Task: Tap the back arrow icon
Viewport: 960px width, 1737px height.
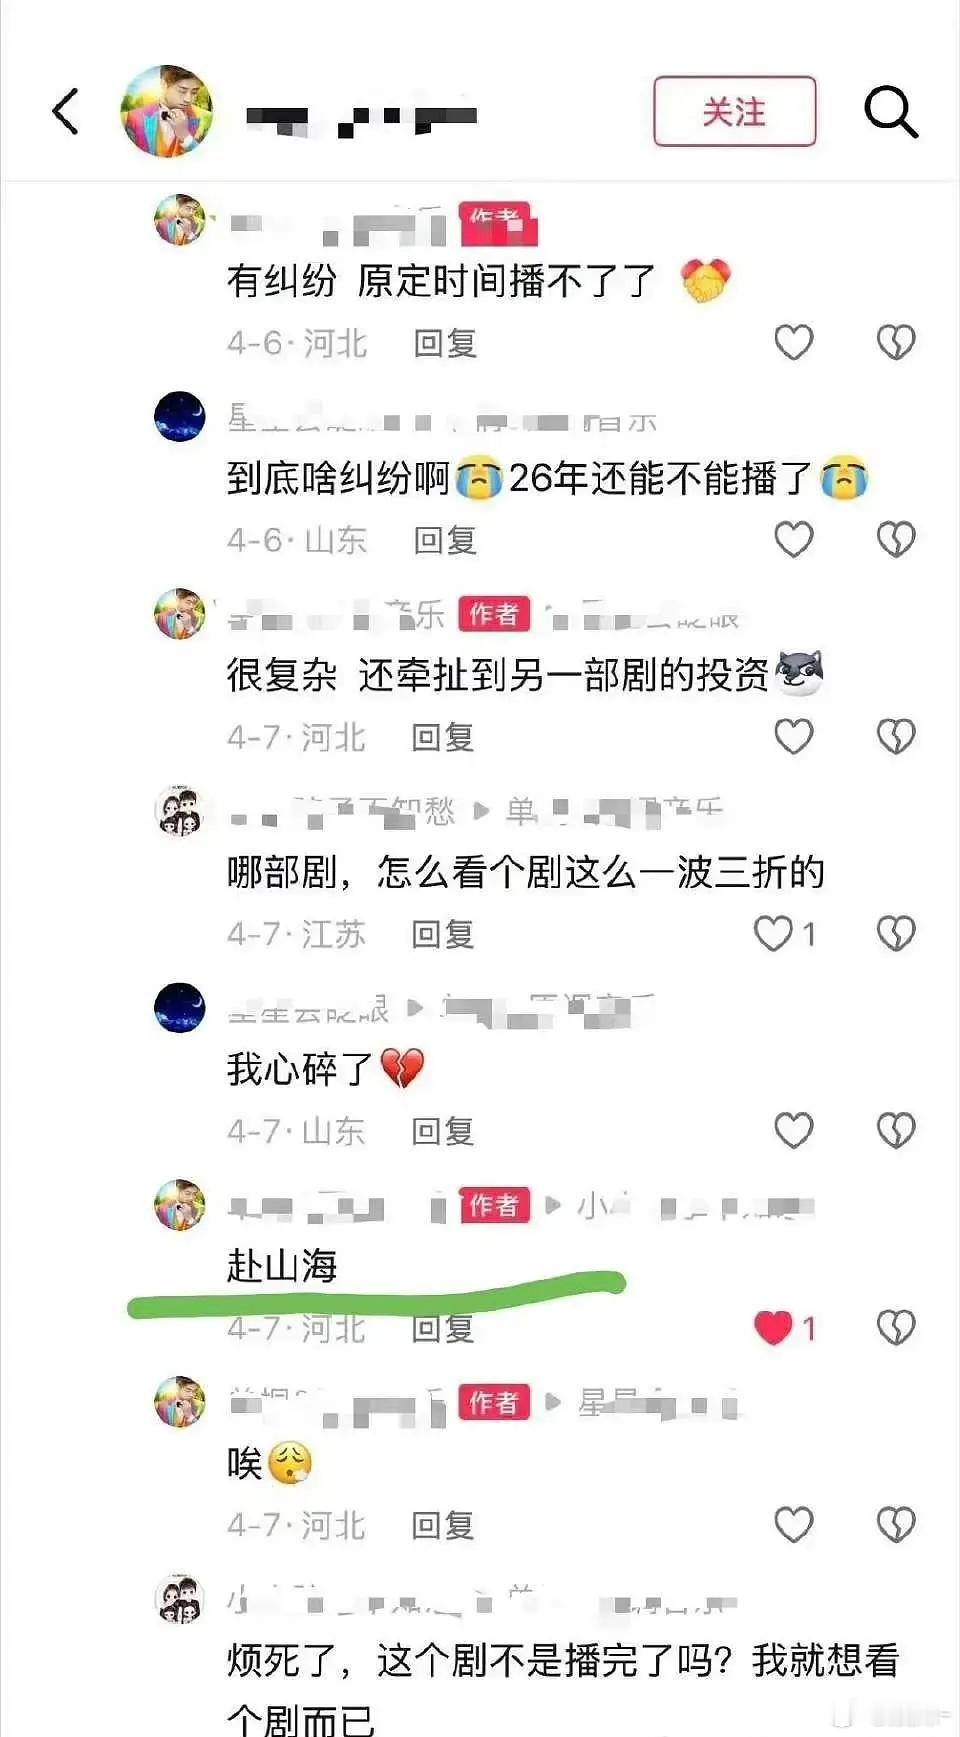Action: tap(66, 111)
